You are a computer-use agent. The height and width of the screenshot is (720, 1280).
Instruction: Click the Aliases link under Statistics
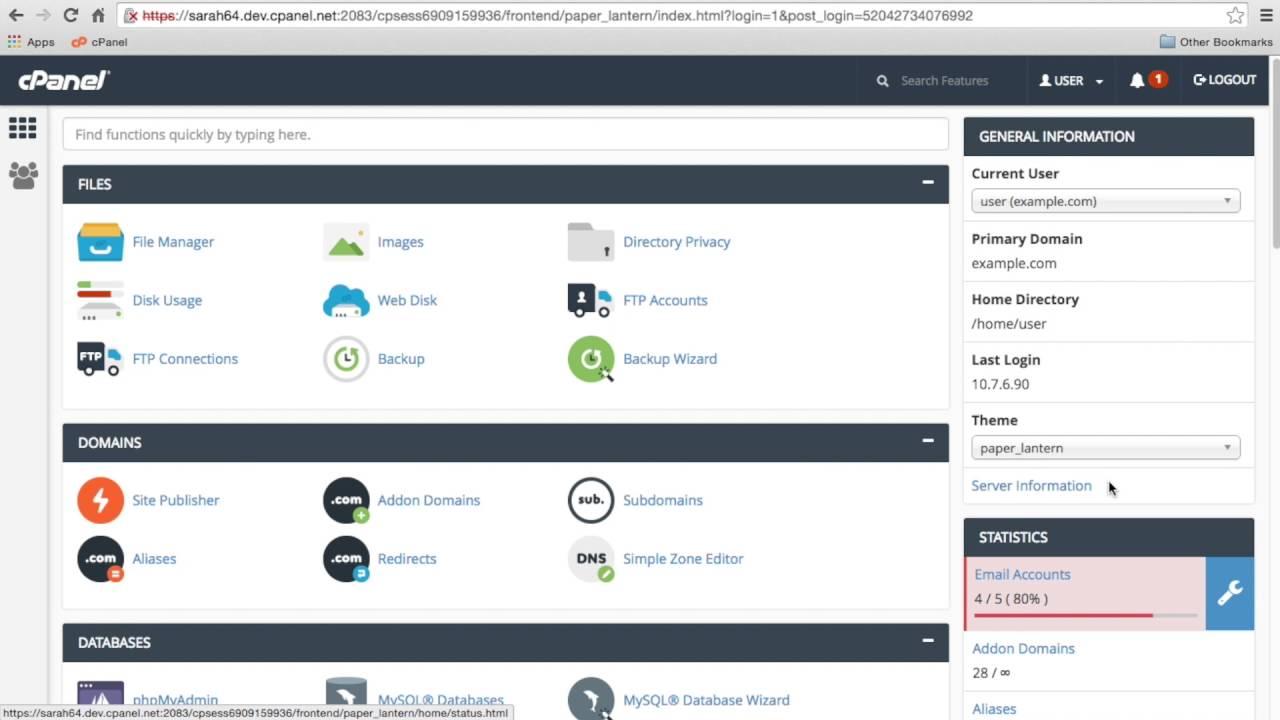click(x=994, y=709)
